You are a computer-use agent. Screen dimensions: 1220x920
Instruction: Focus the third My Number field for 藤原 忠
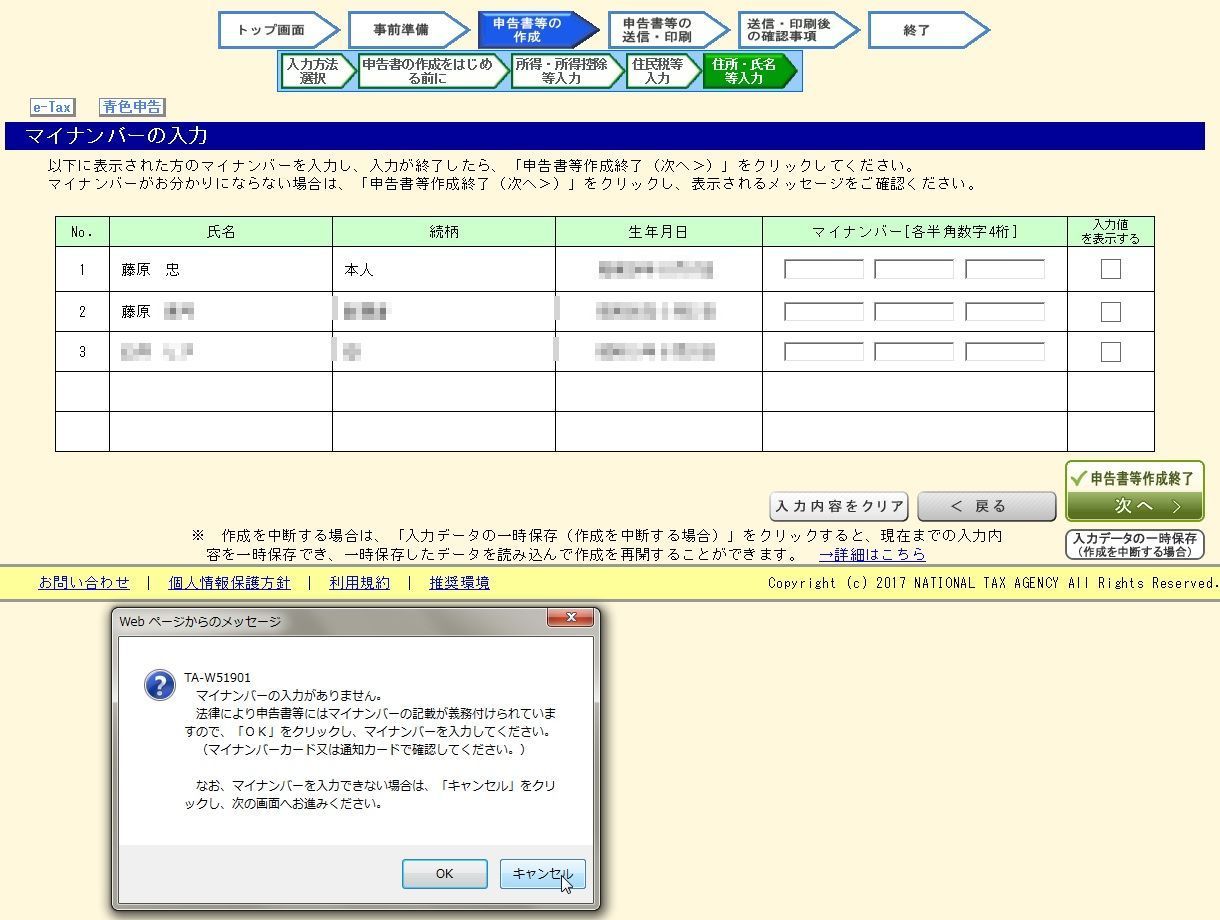(1005, 269)
